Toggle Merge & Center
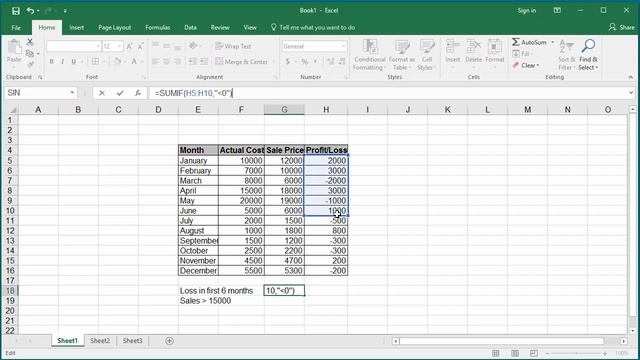 pos(241,62)
